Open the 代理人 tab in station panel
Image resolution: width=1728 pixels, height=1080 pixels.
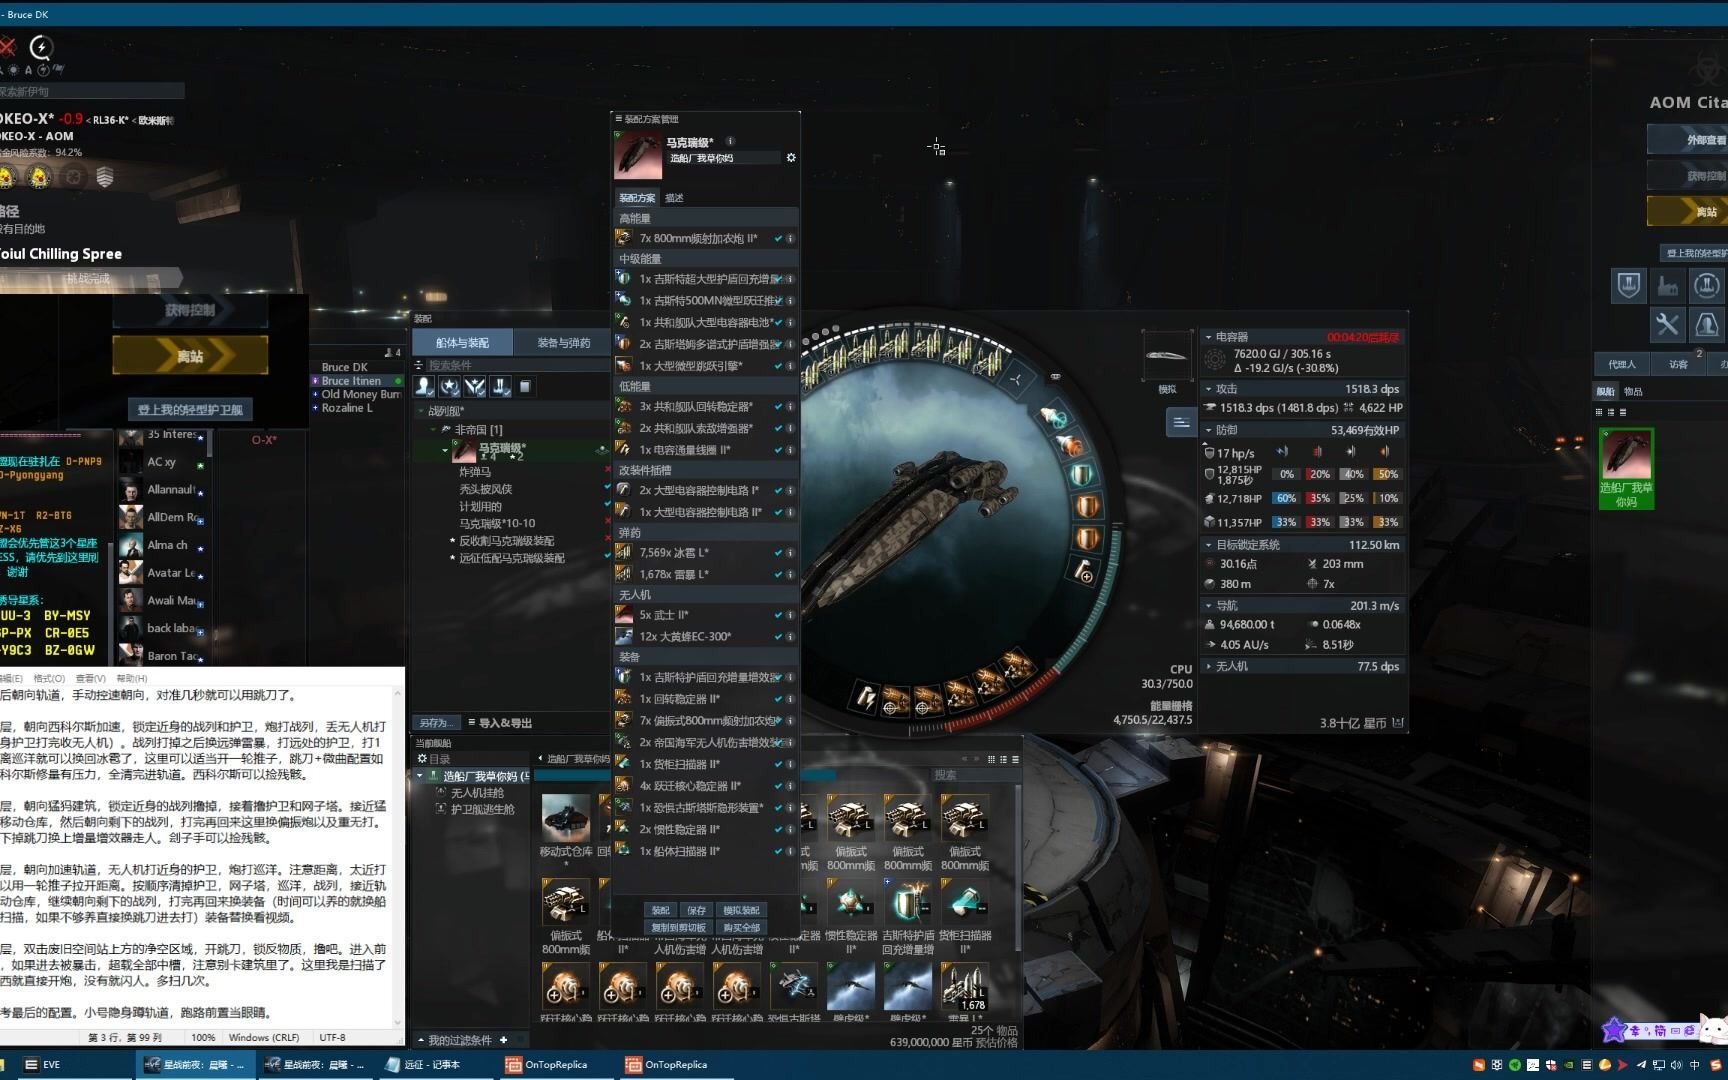(1622, 364)
